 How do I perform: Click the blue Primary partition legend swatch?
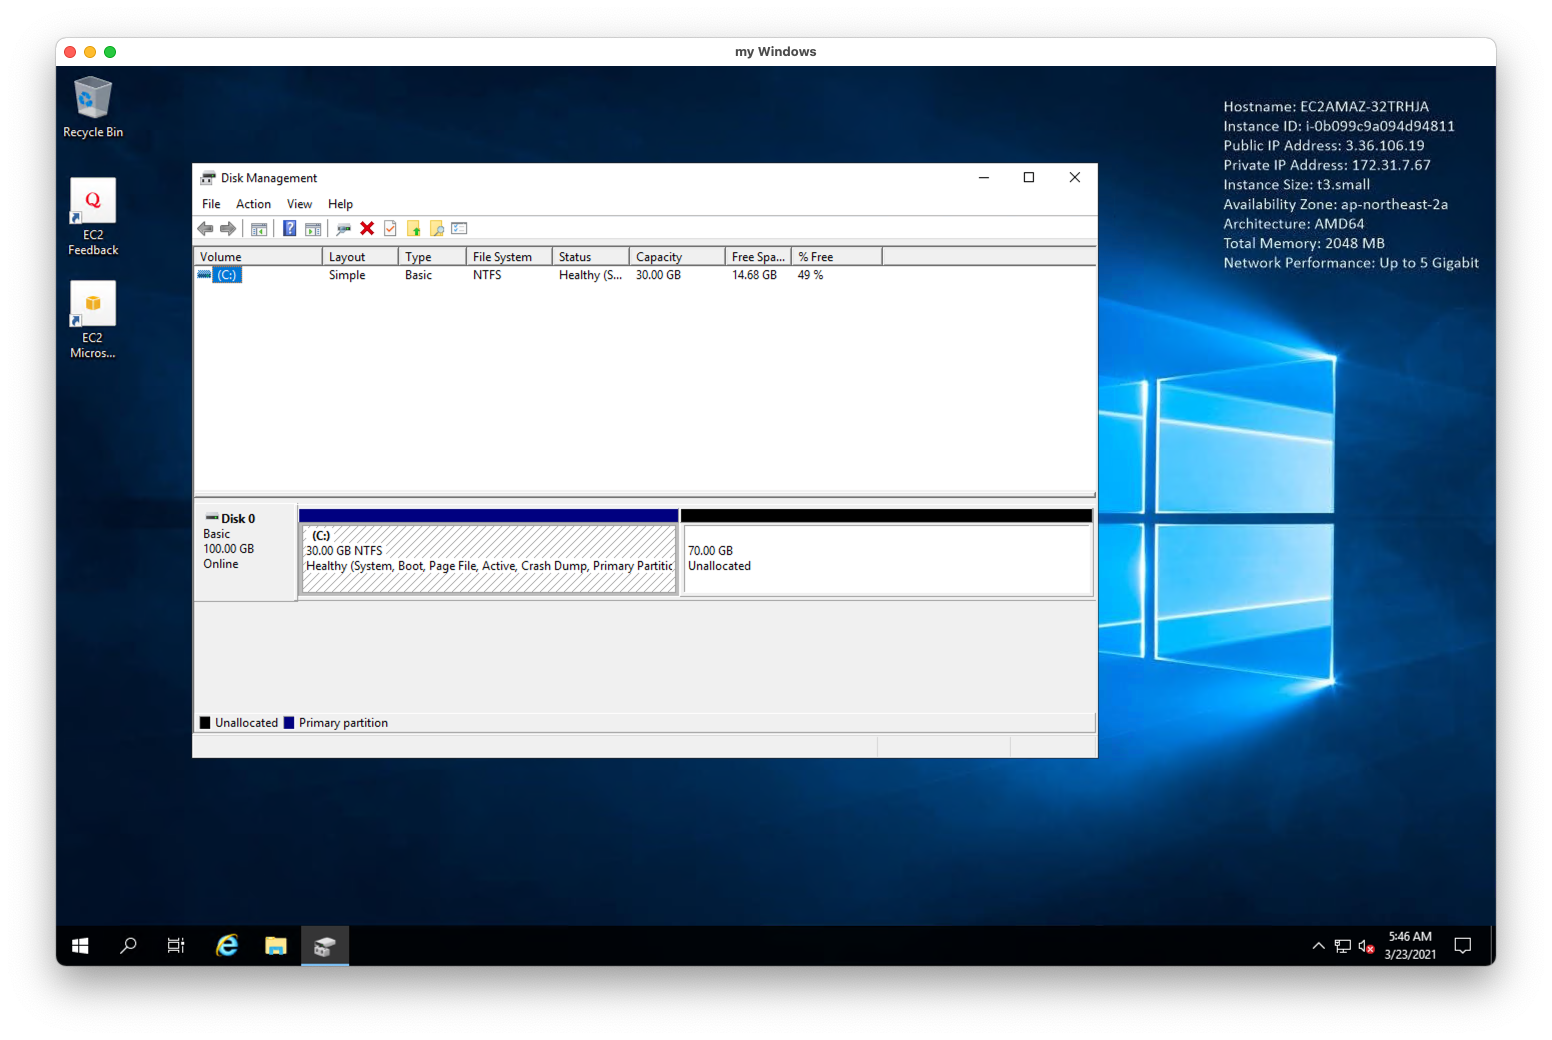click(289, 723)
